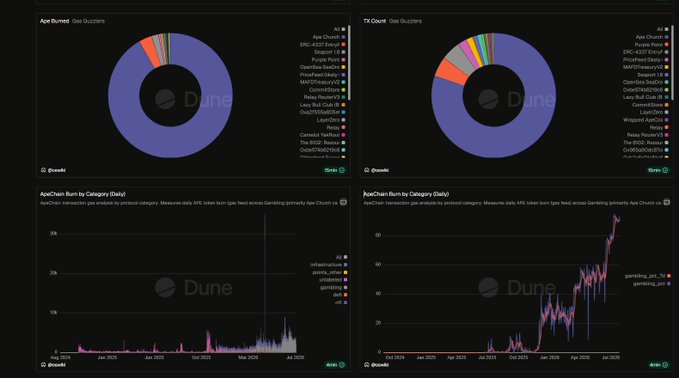This screenshot has height=378, width=679.
Task: Open the 'Ape Burned' chart title
Action: pos(55,21)
